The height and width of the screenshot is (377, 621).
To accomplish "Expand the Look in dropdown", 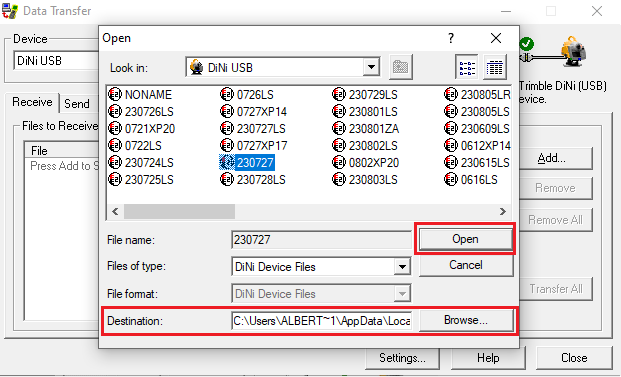I will (371, 67).
